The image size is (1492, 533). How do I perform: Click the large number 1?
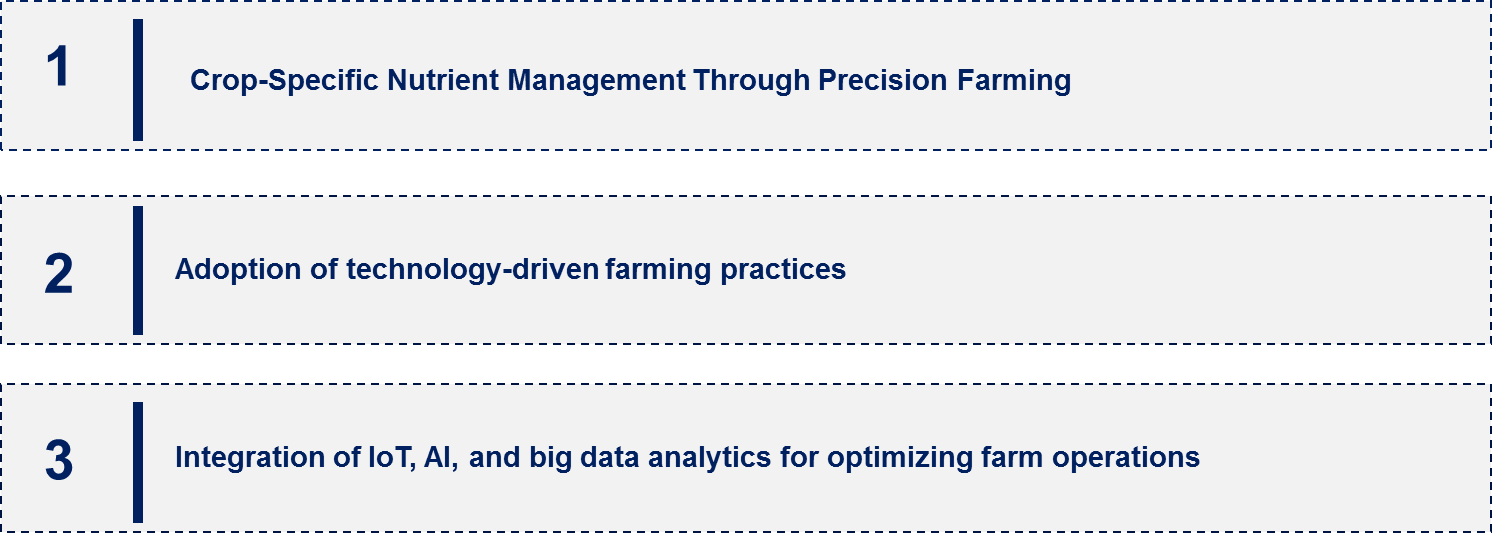[x=57, y=69]
